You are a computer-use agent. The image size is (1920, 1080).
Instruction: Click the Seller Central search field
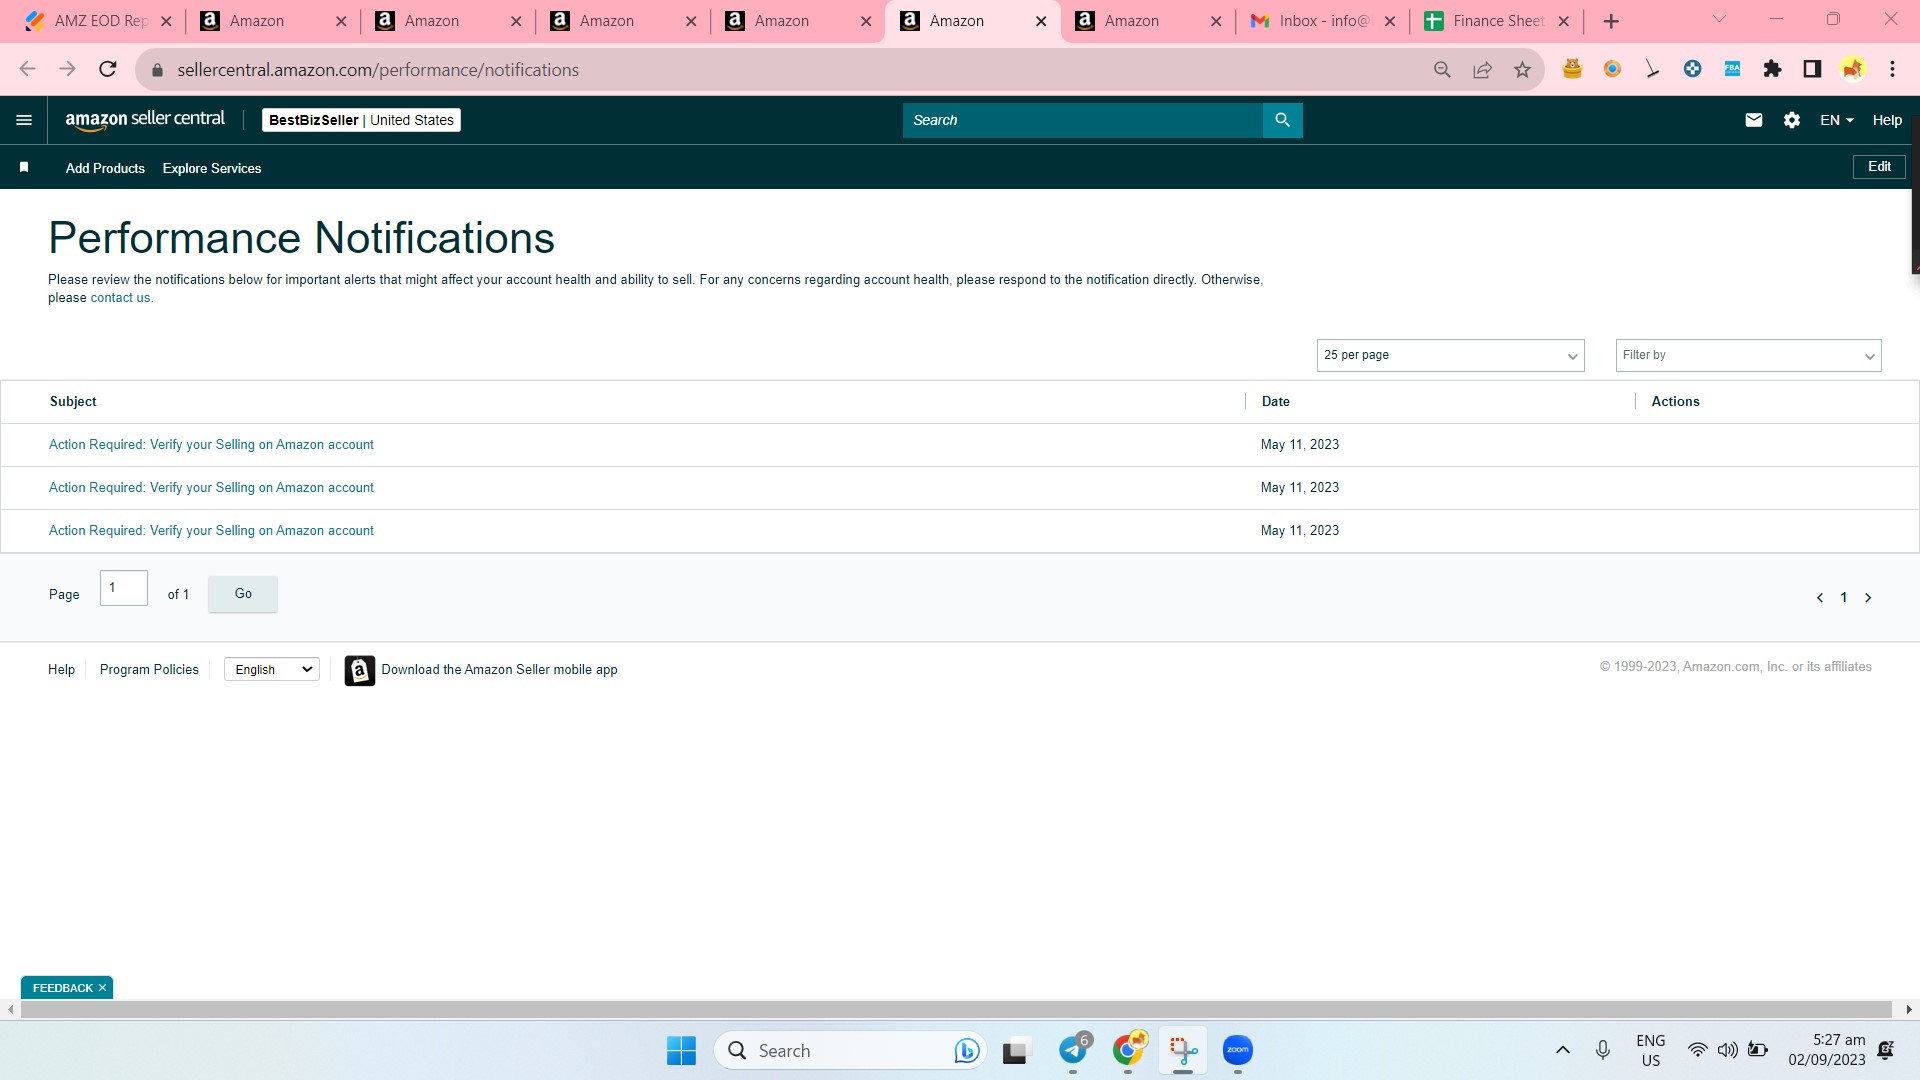pos(1082,120)
